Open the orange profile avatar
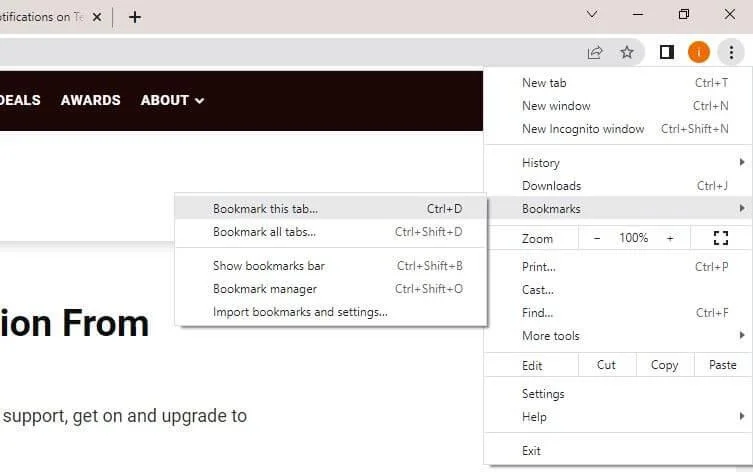 [x=699, y=52]
